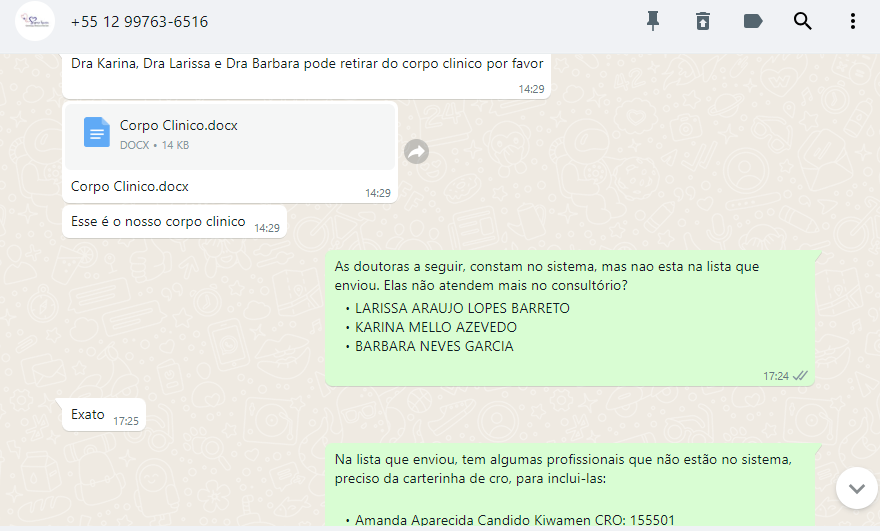Image resolution: width=880 pixels, height=531 pixels.
Task: Click the KARINA MELLO AZEVEDO list entry
Action: click(x=436, y=327)
